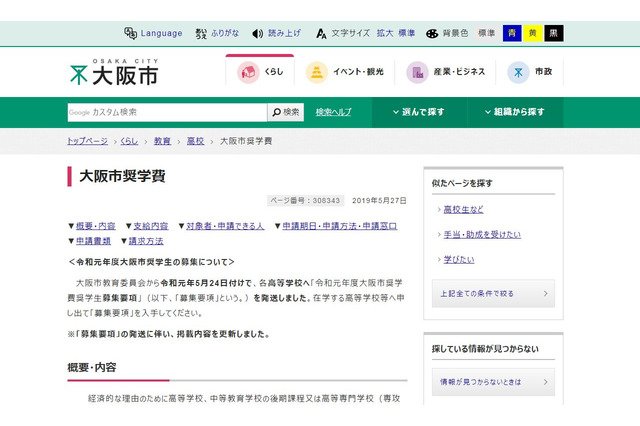Viewport: 640px width, 426px height.
Task: Open the 検索ヘルプ link
Action: click(333, 112)
